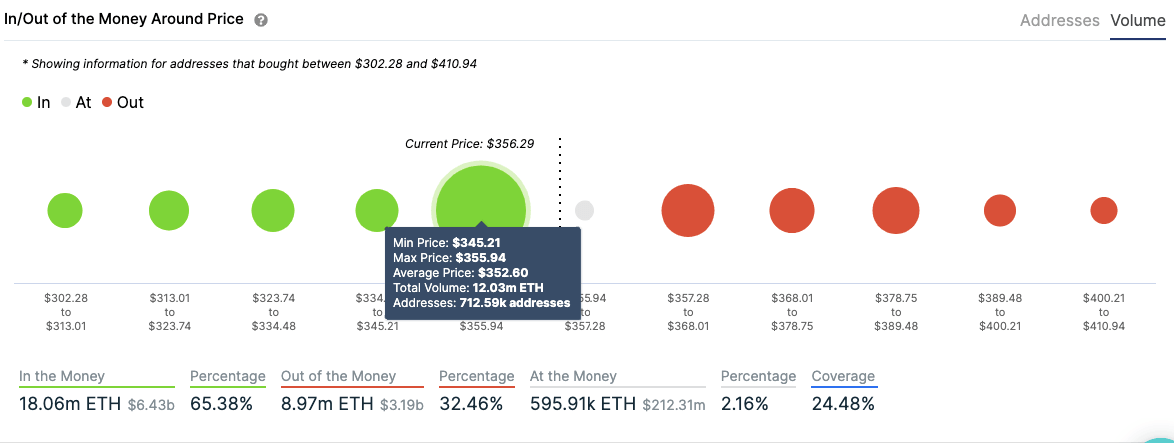This screenshot has width=1174, height=443.
Task: Switch to the Volume tab
Action: 1137,20
